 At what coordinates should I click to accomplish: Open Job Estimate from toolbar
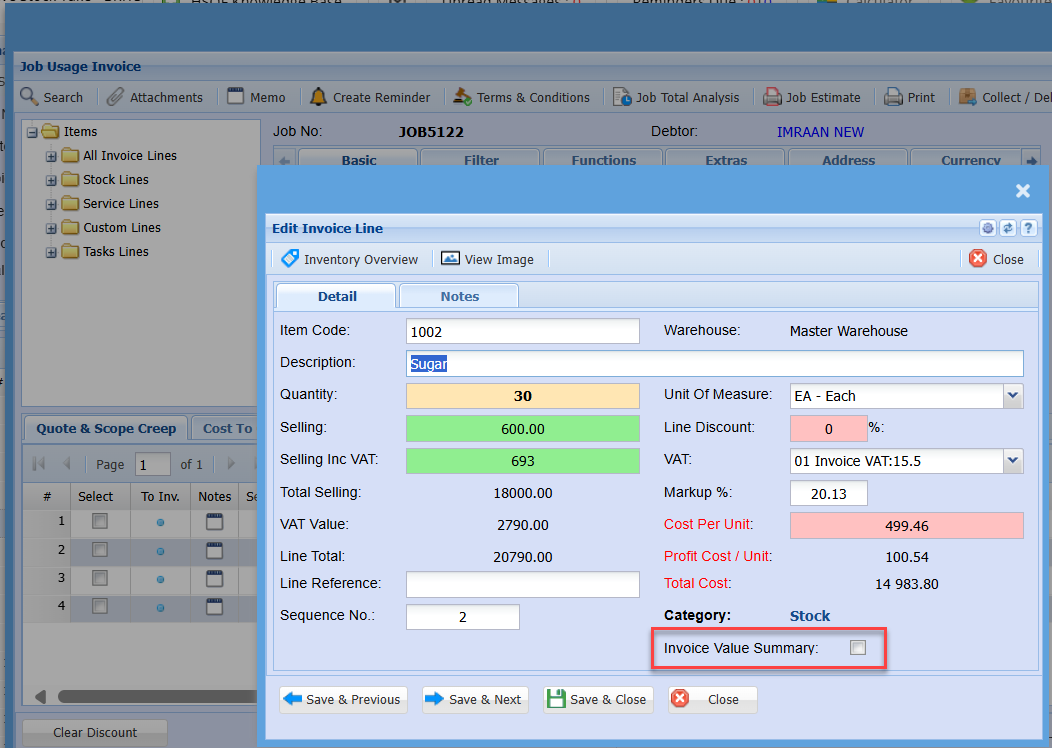coord(811,97)
